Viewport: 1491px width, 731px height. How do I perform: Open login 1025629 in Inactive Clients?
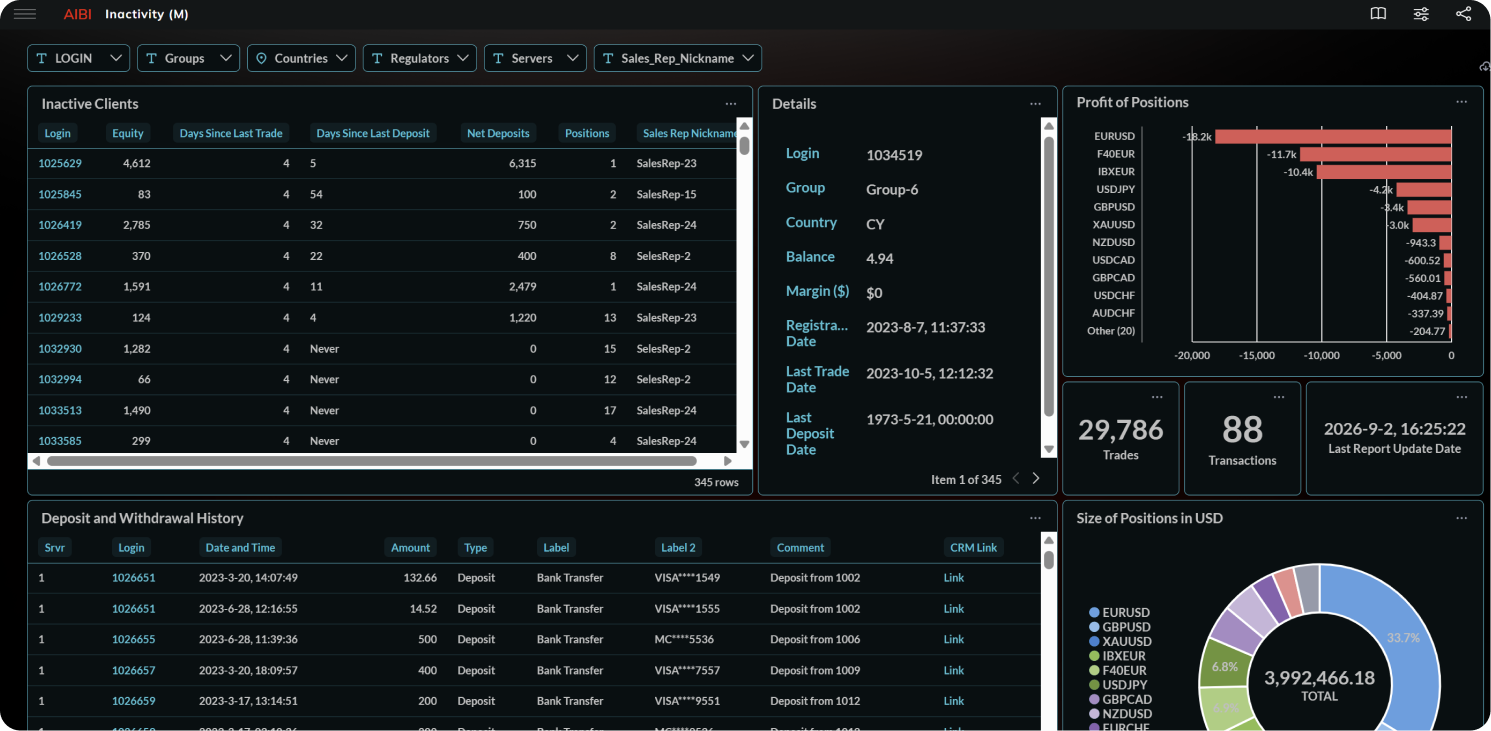60,163
